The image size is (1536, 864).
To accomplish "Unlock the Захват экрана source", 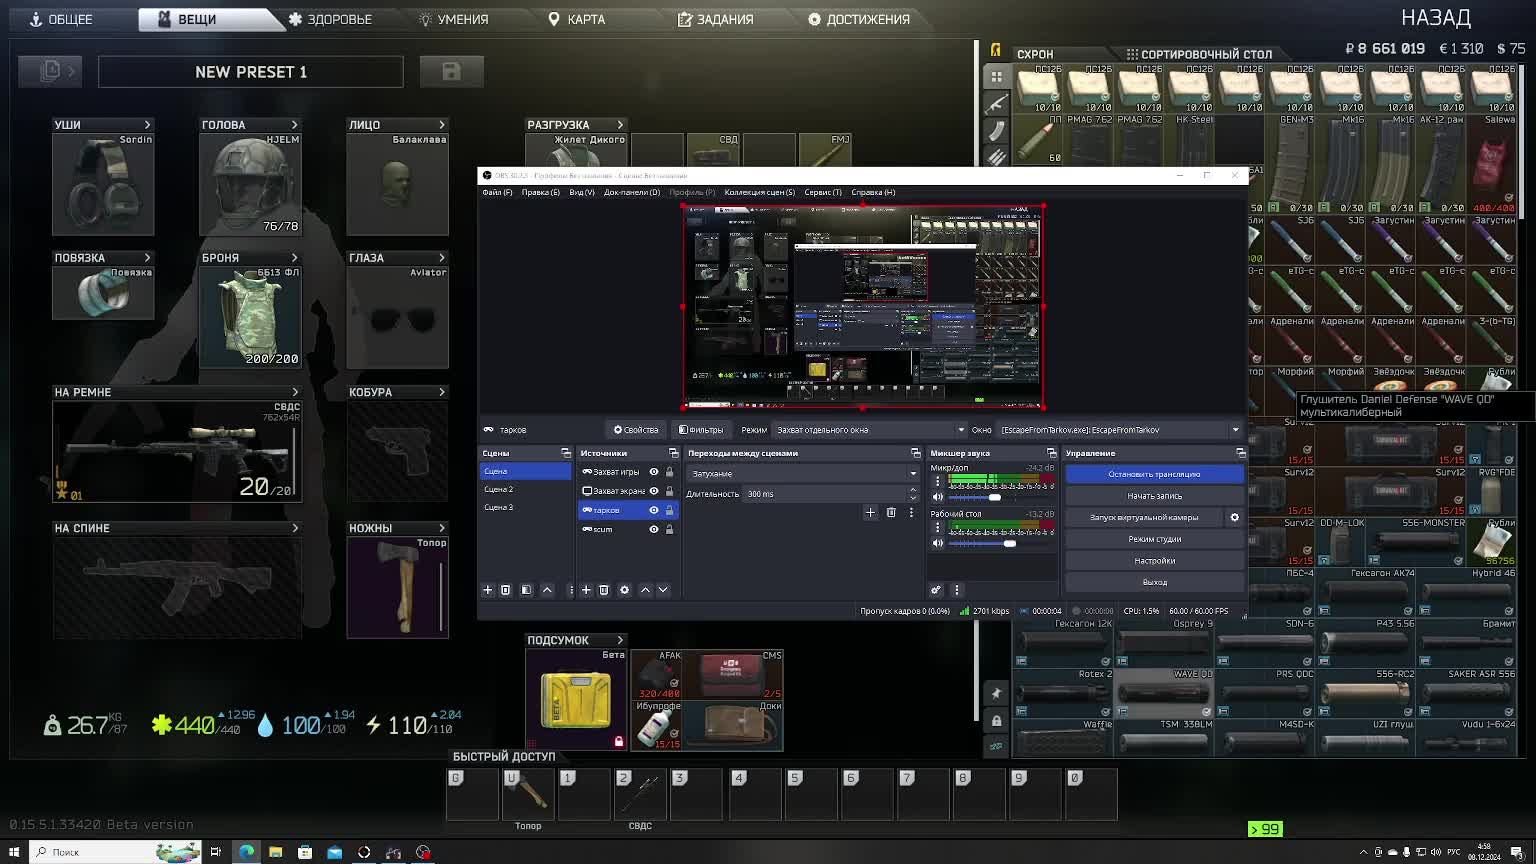I will coord(670,491).
